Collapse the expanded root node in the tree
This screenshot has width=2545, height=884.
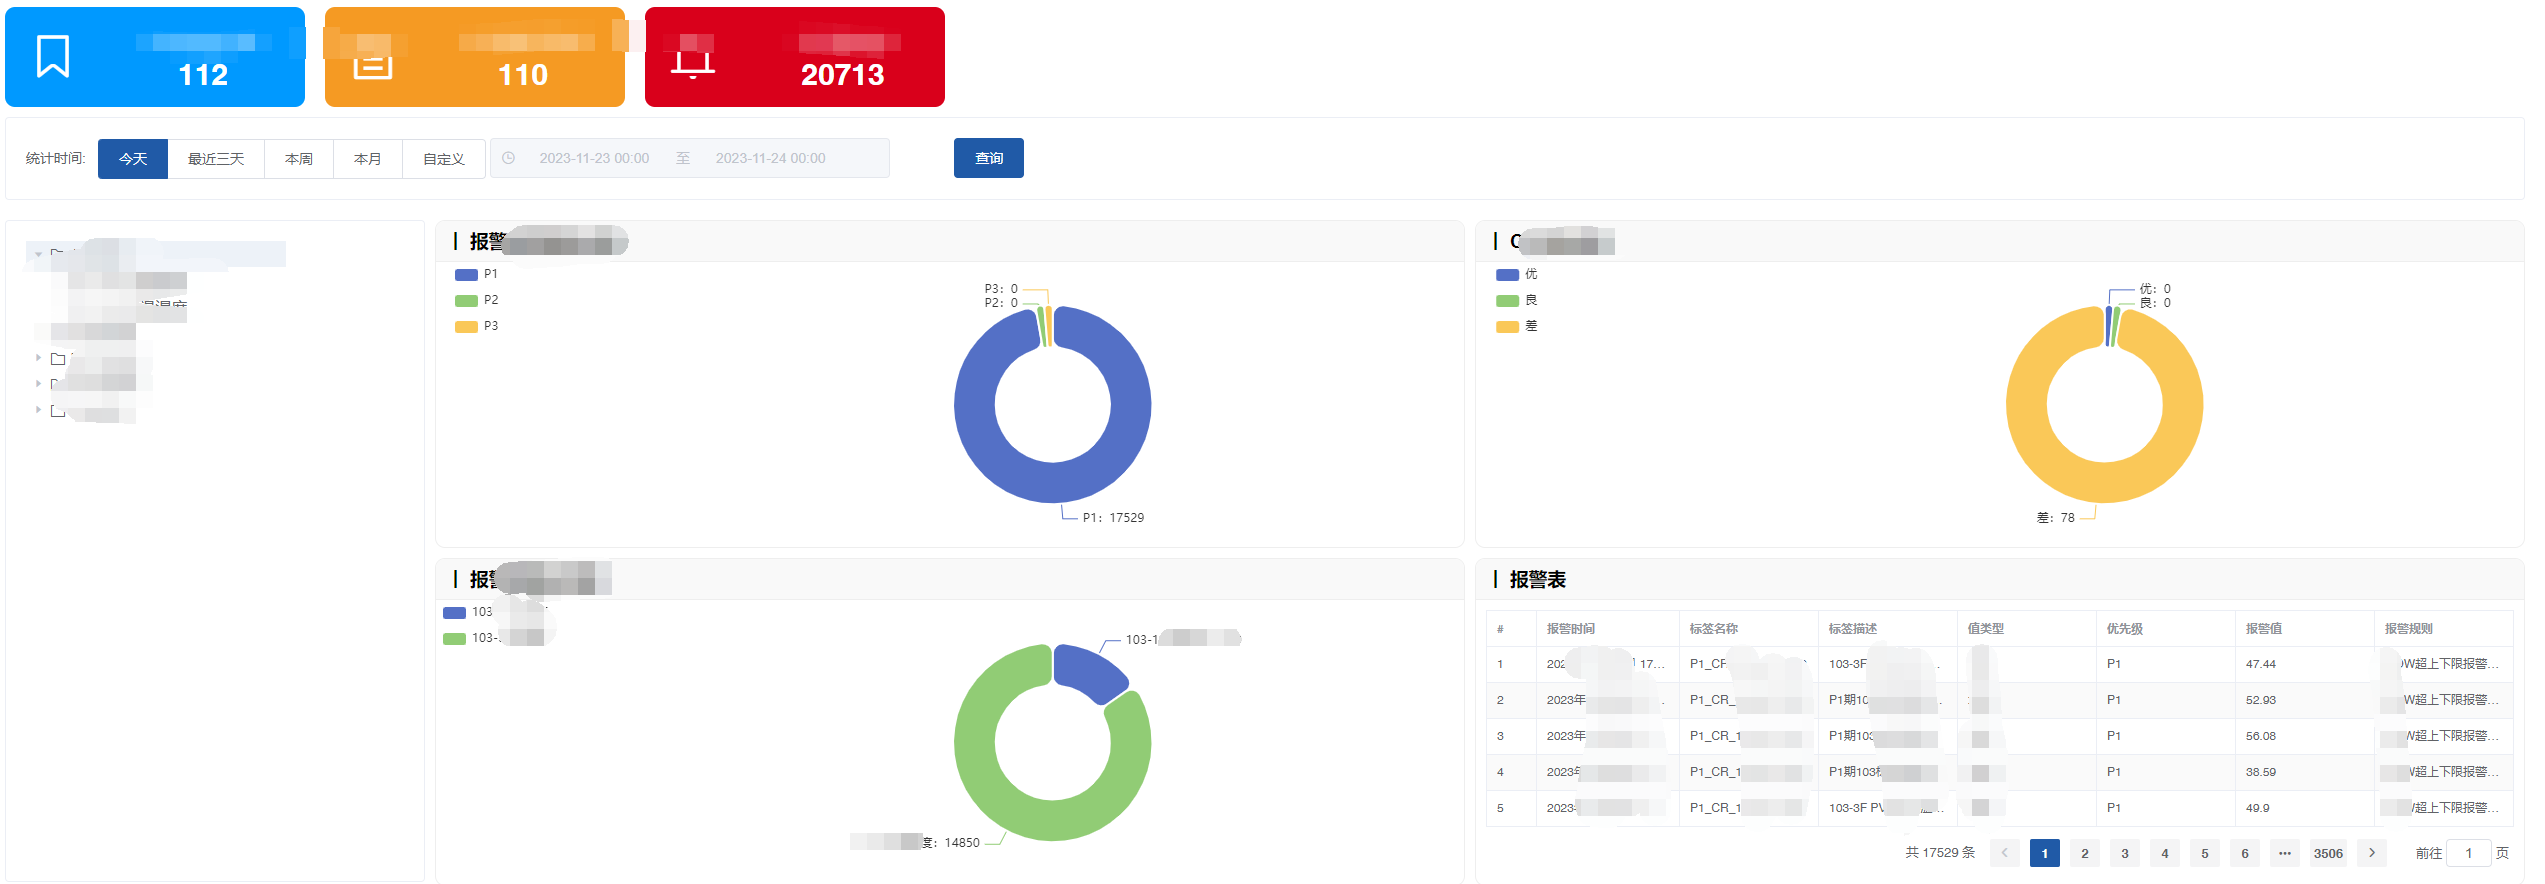point(38,254)
